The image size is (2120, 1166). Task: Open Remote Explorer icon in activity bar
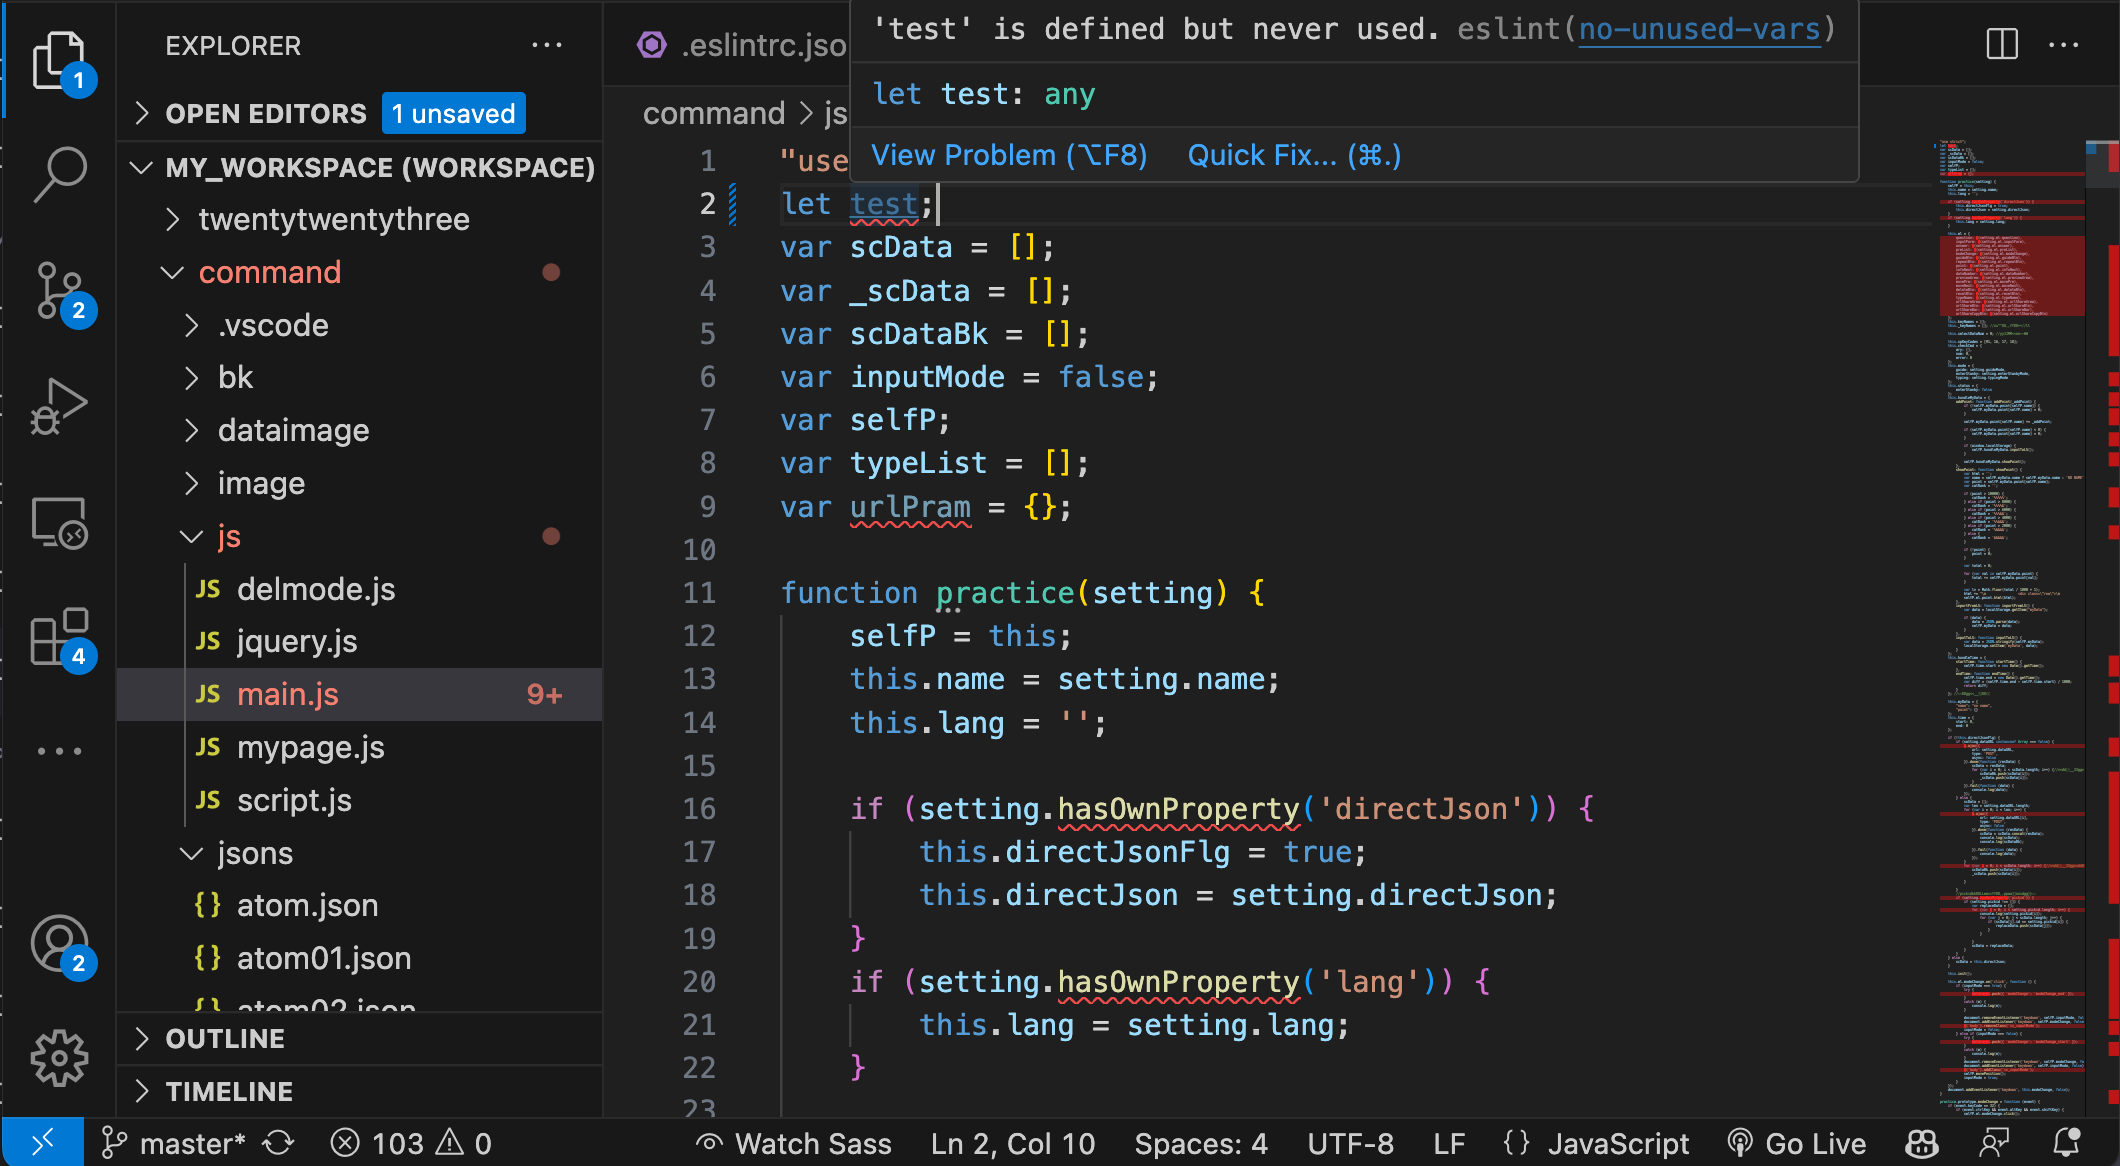click(x=60, y=523)
